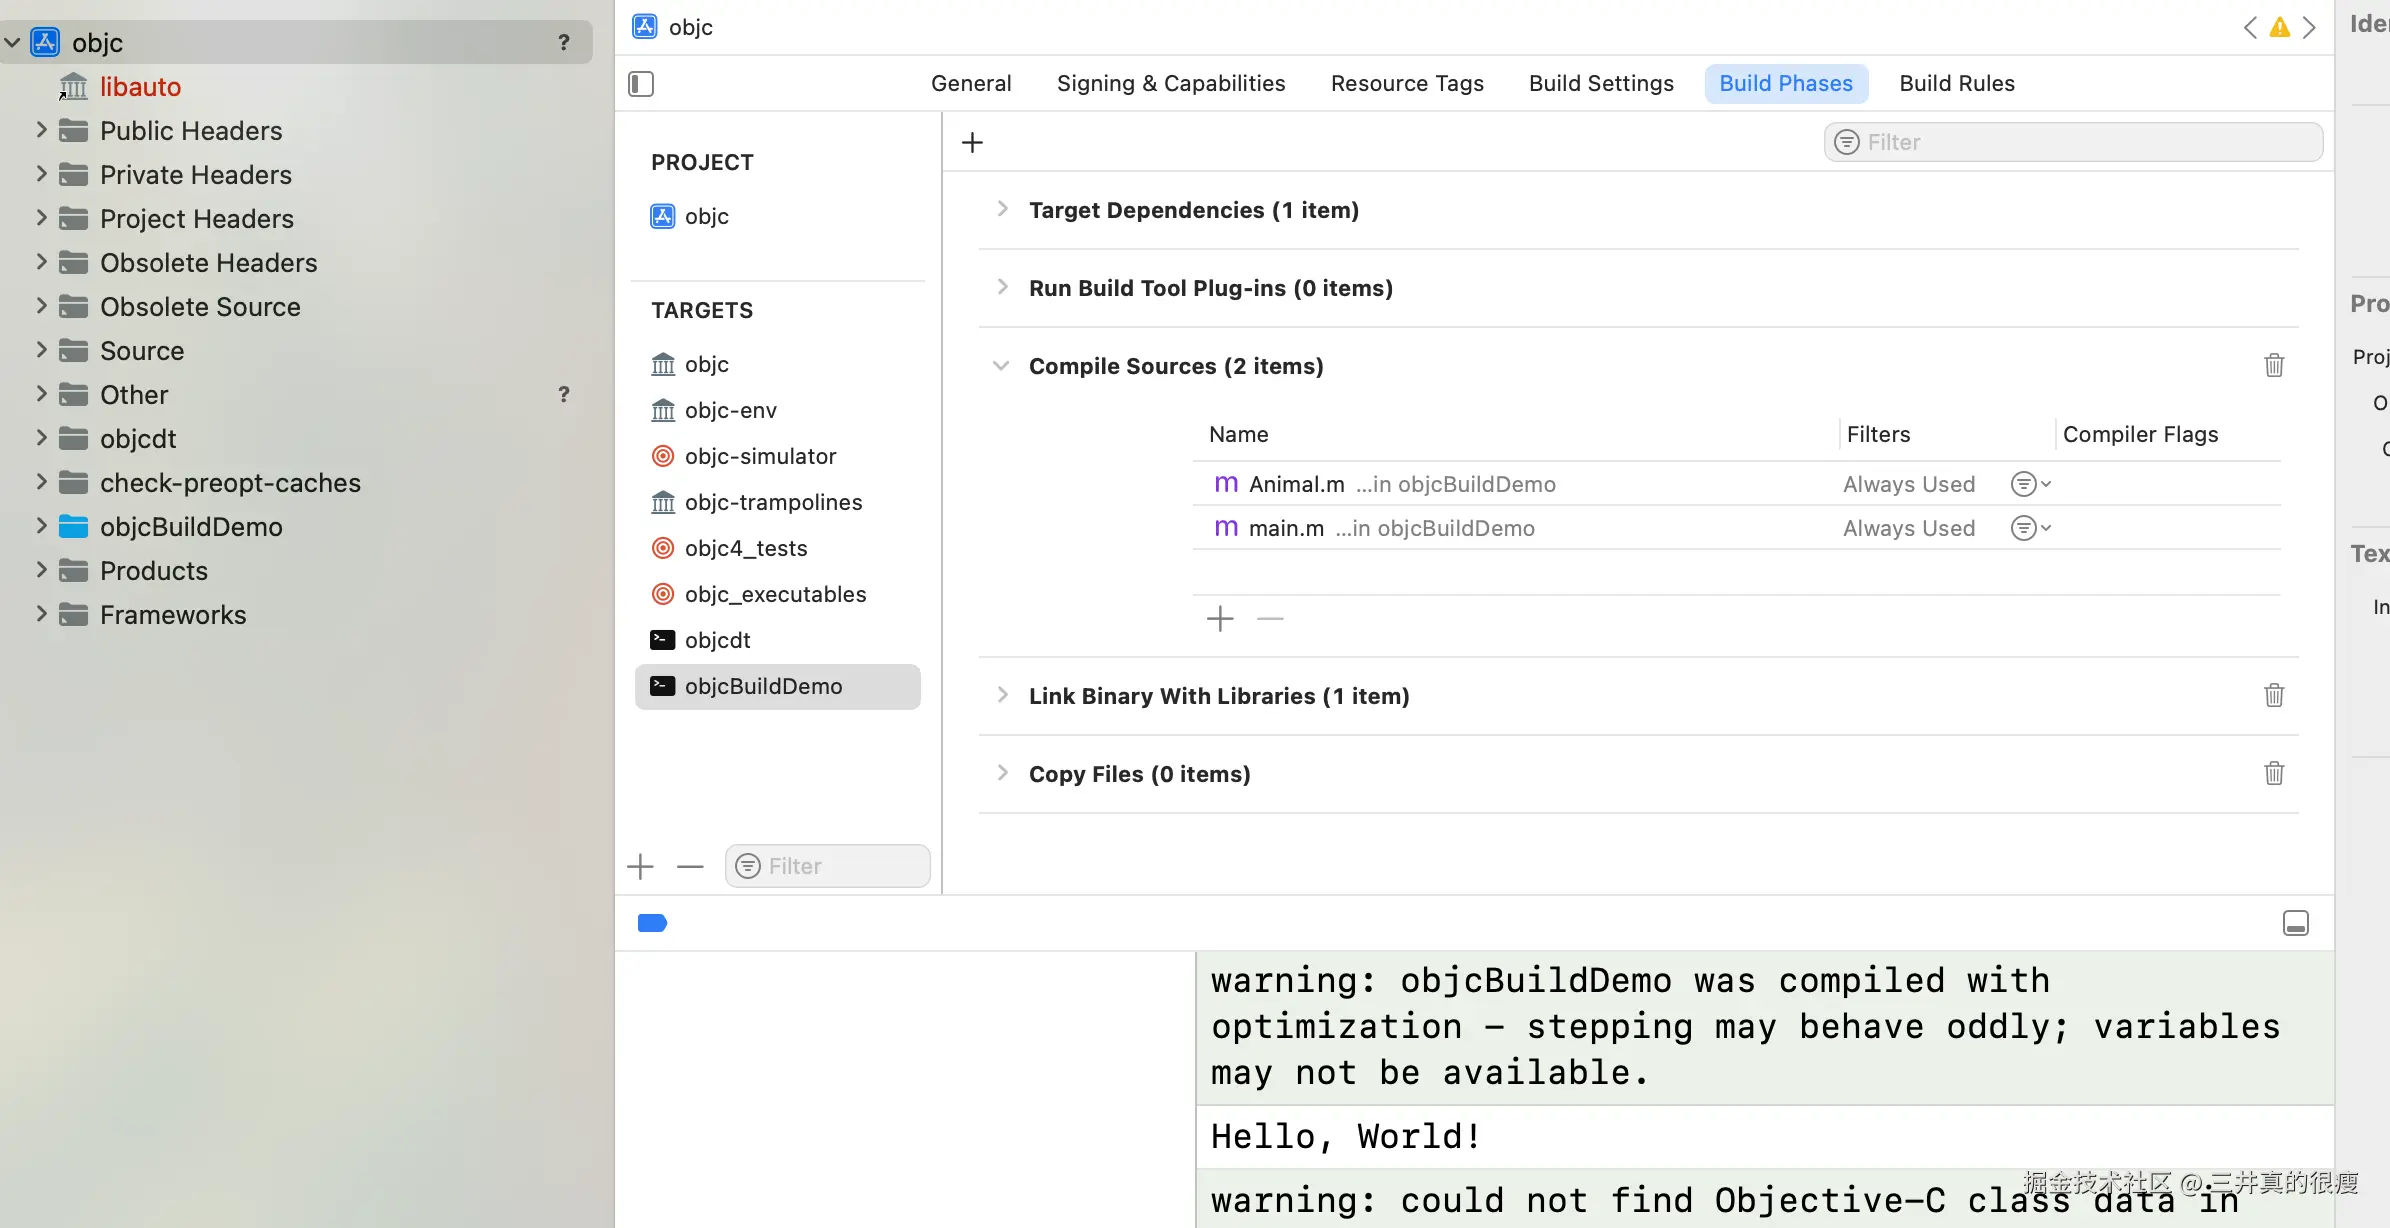Expand Link Binary With Libraries phase
Screen dimensions: 2390x1228
coord(1002,695)
